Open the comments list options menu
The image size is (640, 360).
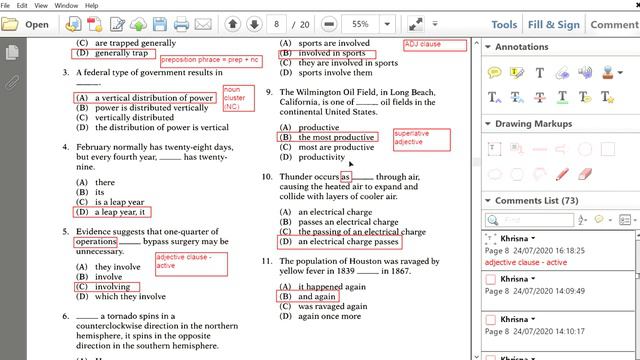(x=627, y=220)
